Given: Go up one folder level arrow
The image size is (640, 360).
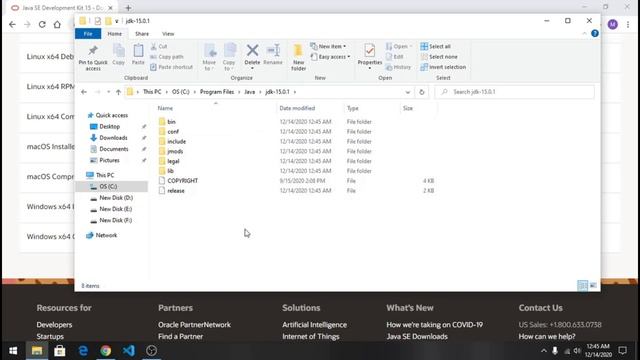Looking at the screenshot, I should (118, 92).
